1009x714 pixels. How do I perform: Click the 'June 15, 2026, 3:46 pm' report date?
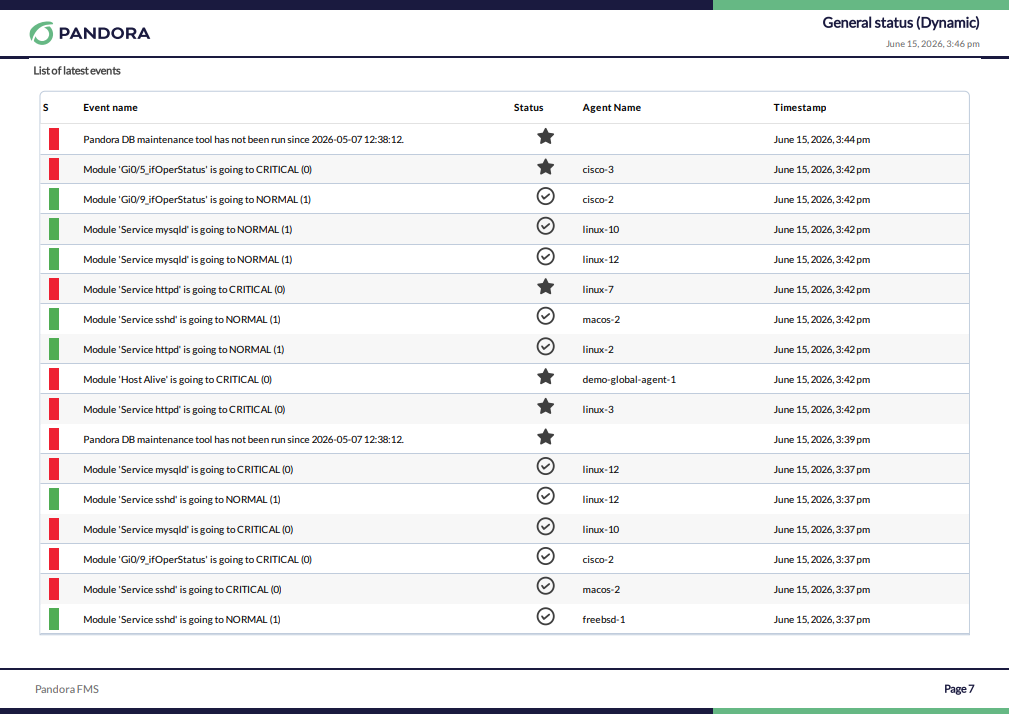pyautogui.click(x=932, y=44)
